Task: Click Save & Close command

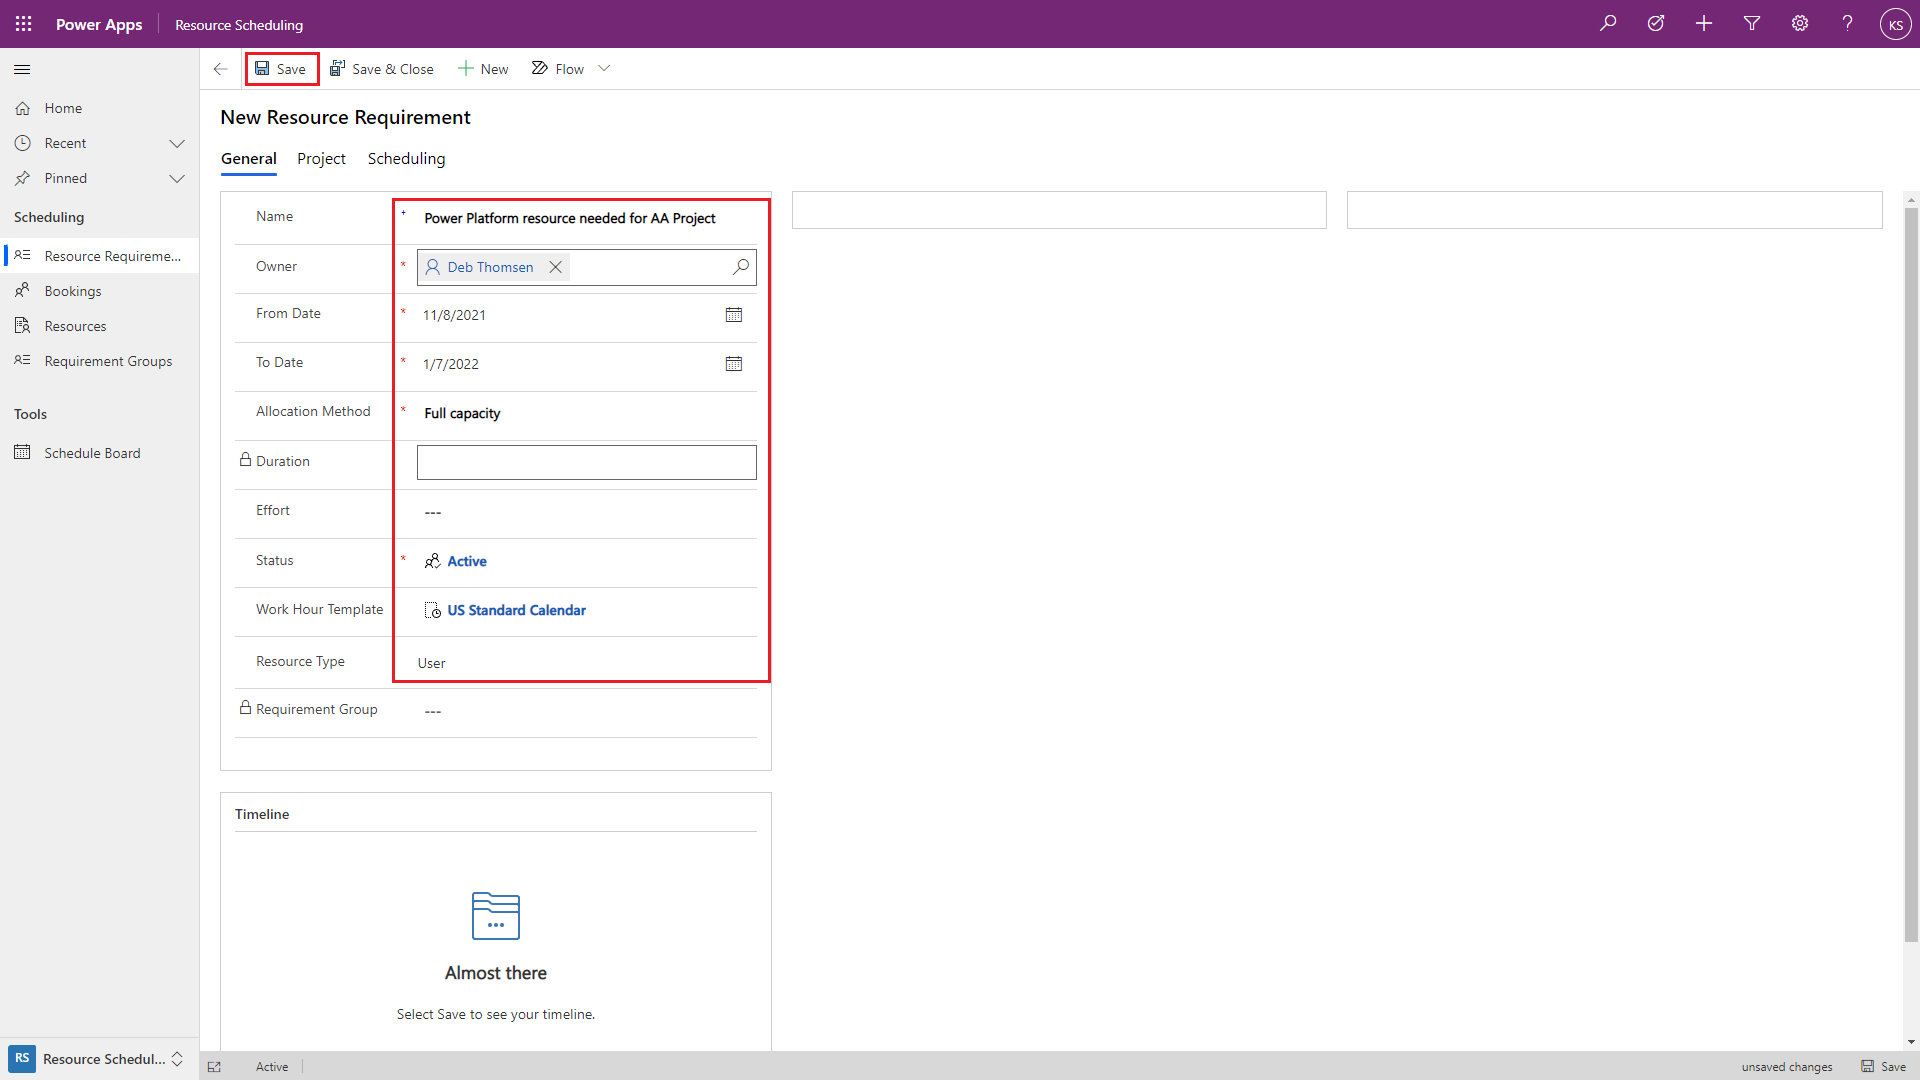Action: tap(382, 69)
